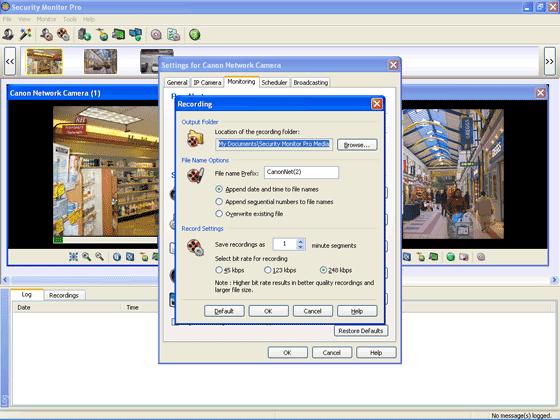Click green monitor icon under the mall camera view
The height and width of the screenshot is (420, 560).
434,257
